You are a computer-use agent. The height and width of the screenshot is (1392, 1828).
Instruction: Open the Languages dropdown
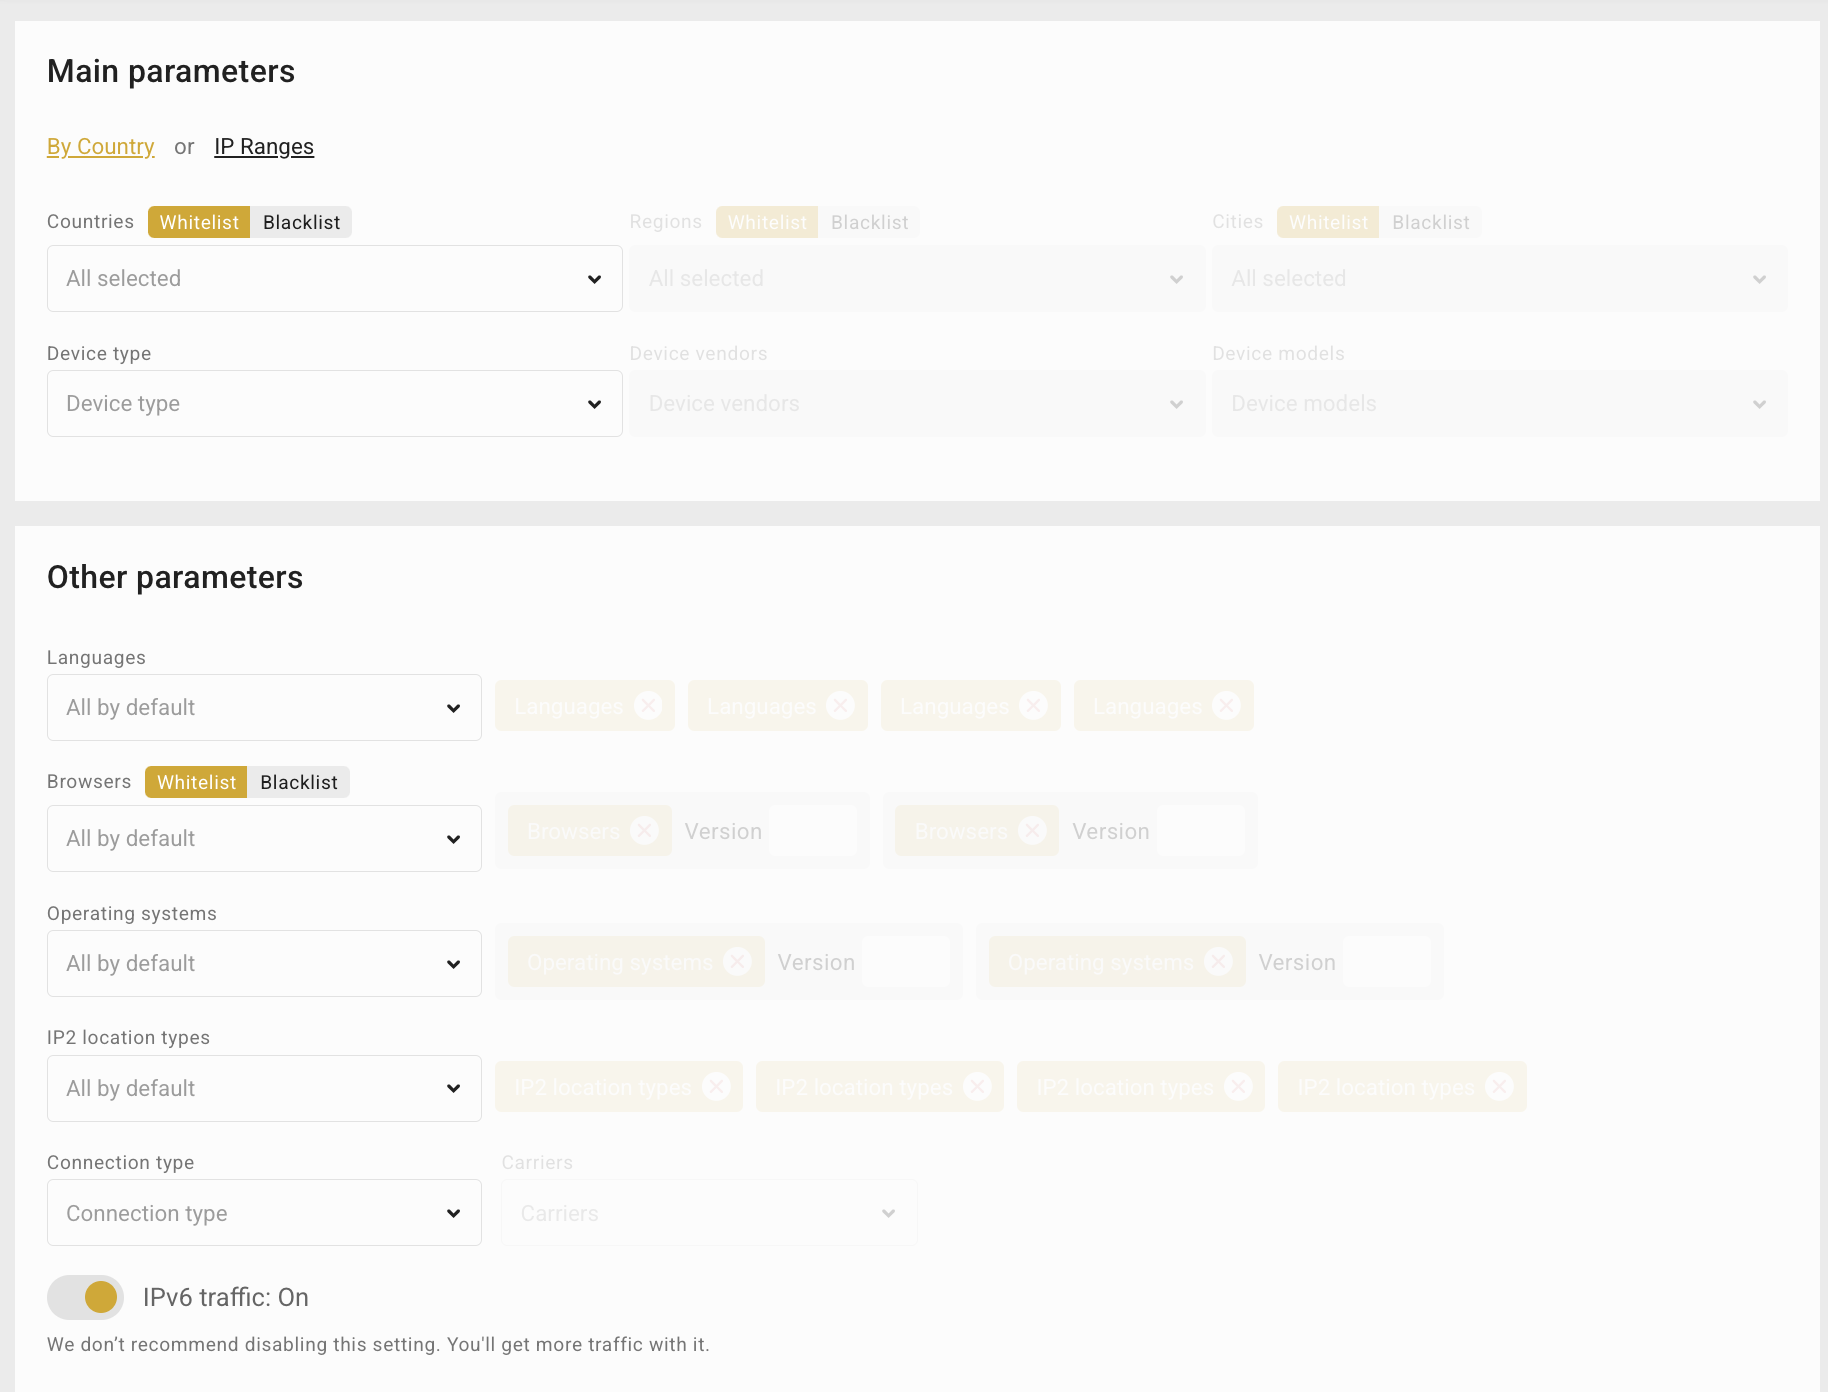click(x=264, y=708)
